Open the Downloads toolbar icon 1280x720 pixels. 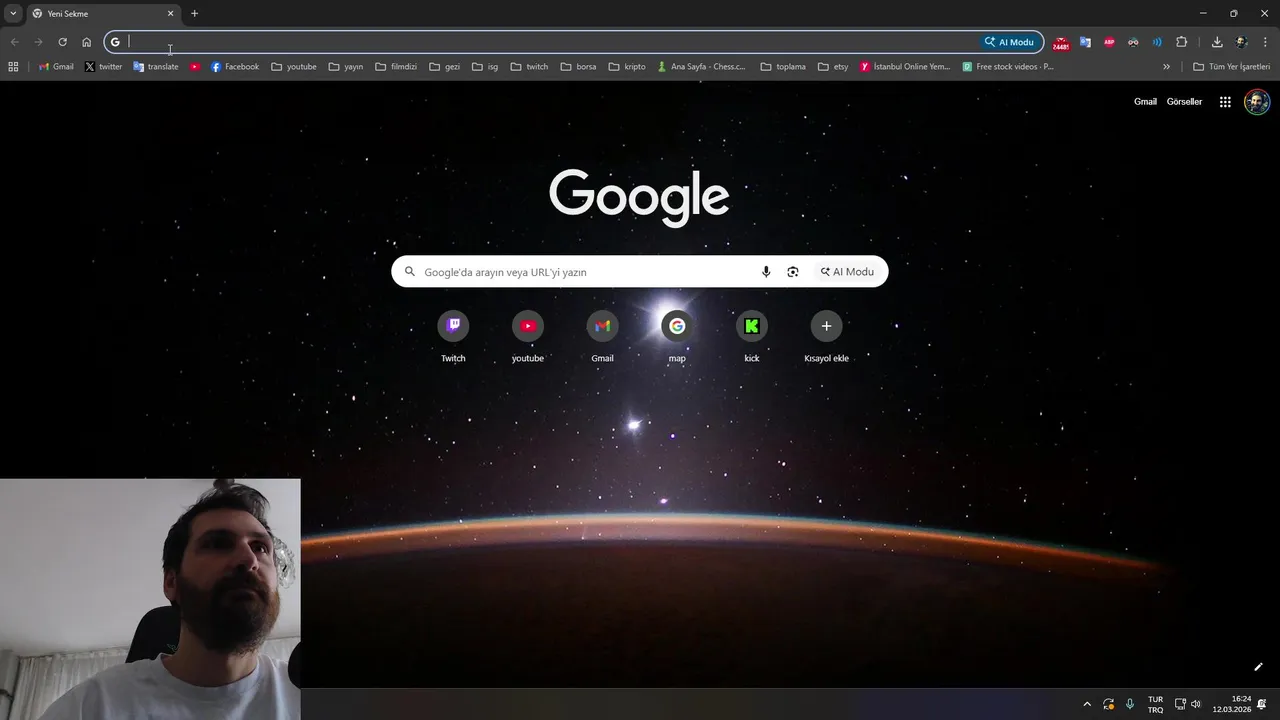pos(1217,42)
